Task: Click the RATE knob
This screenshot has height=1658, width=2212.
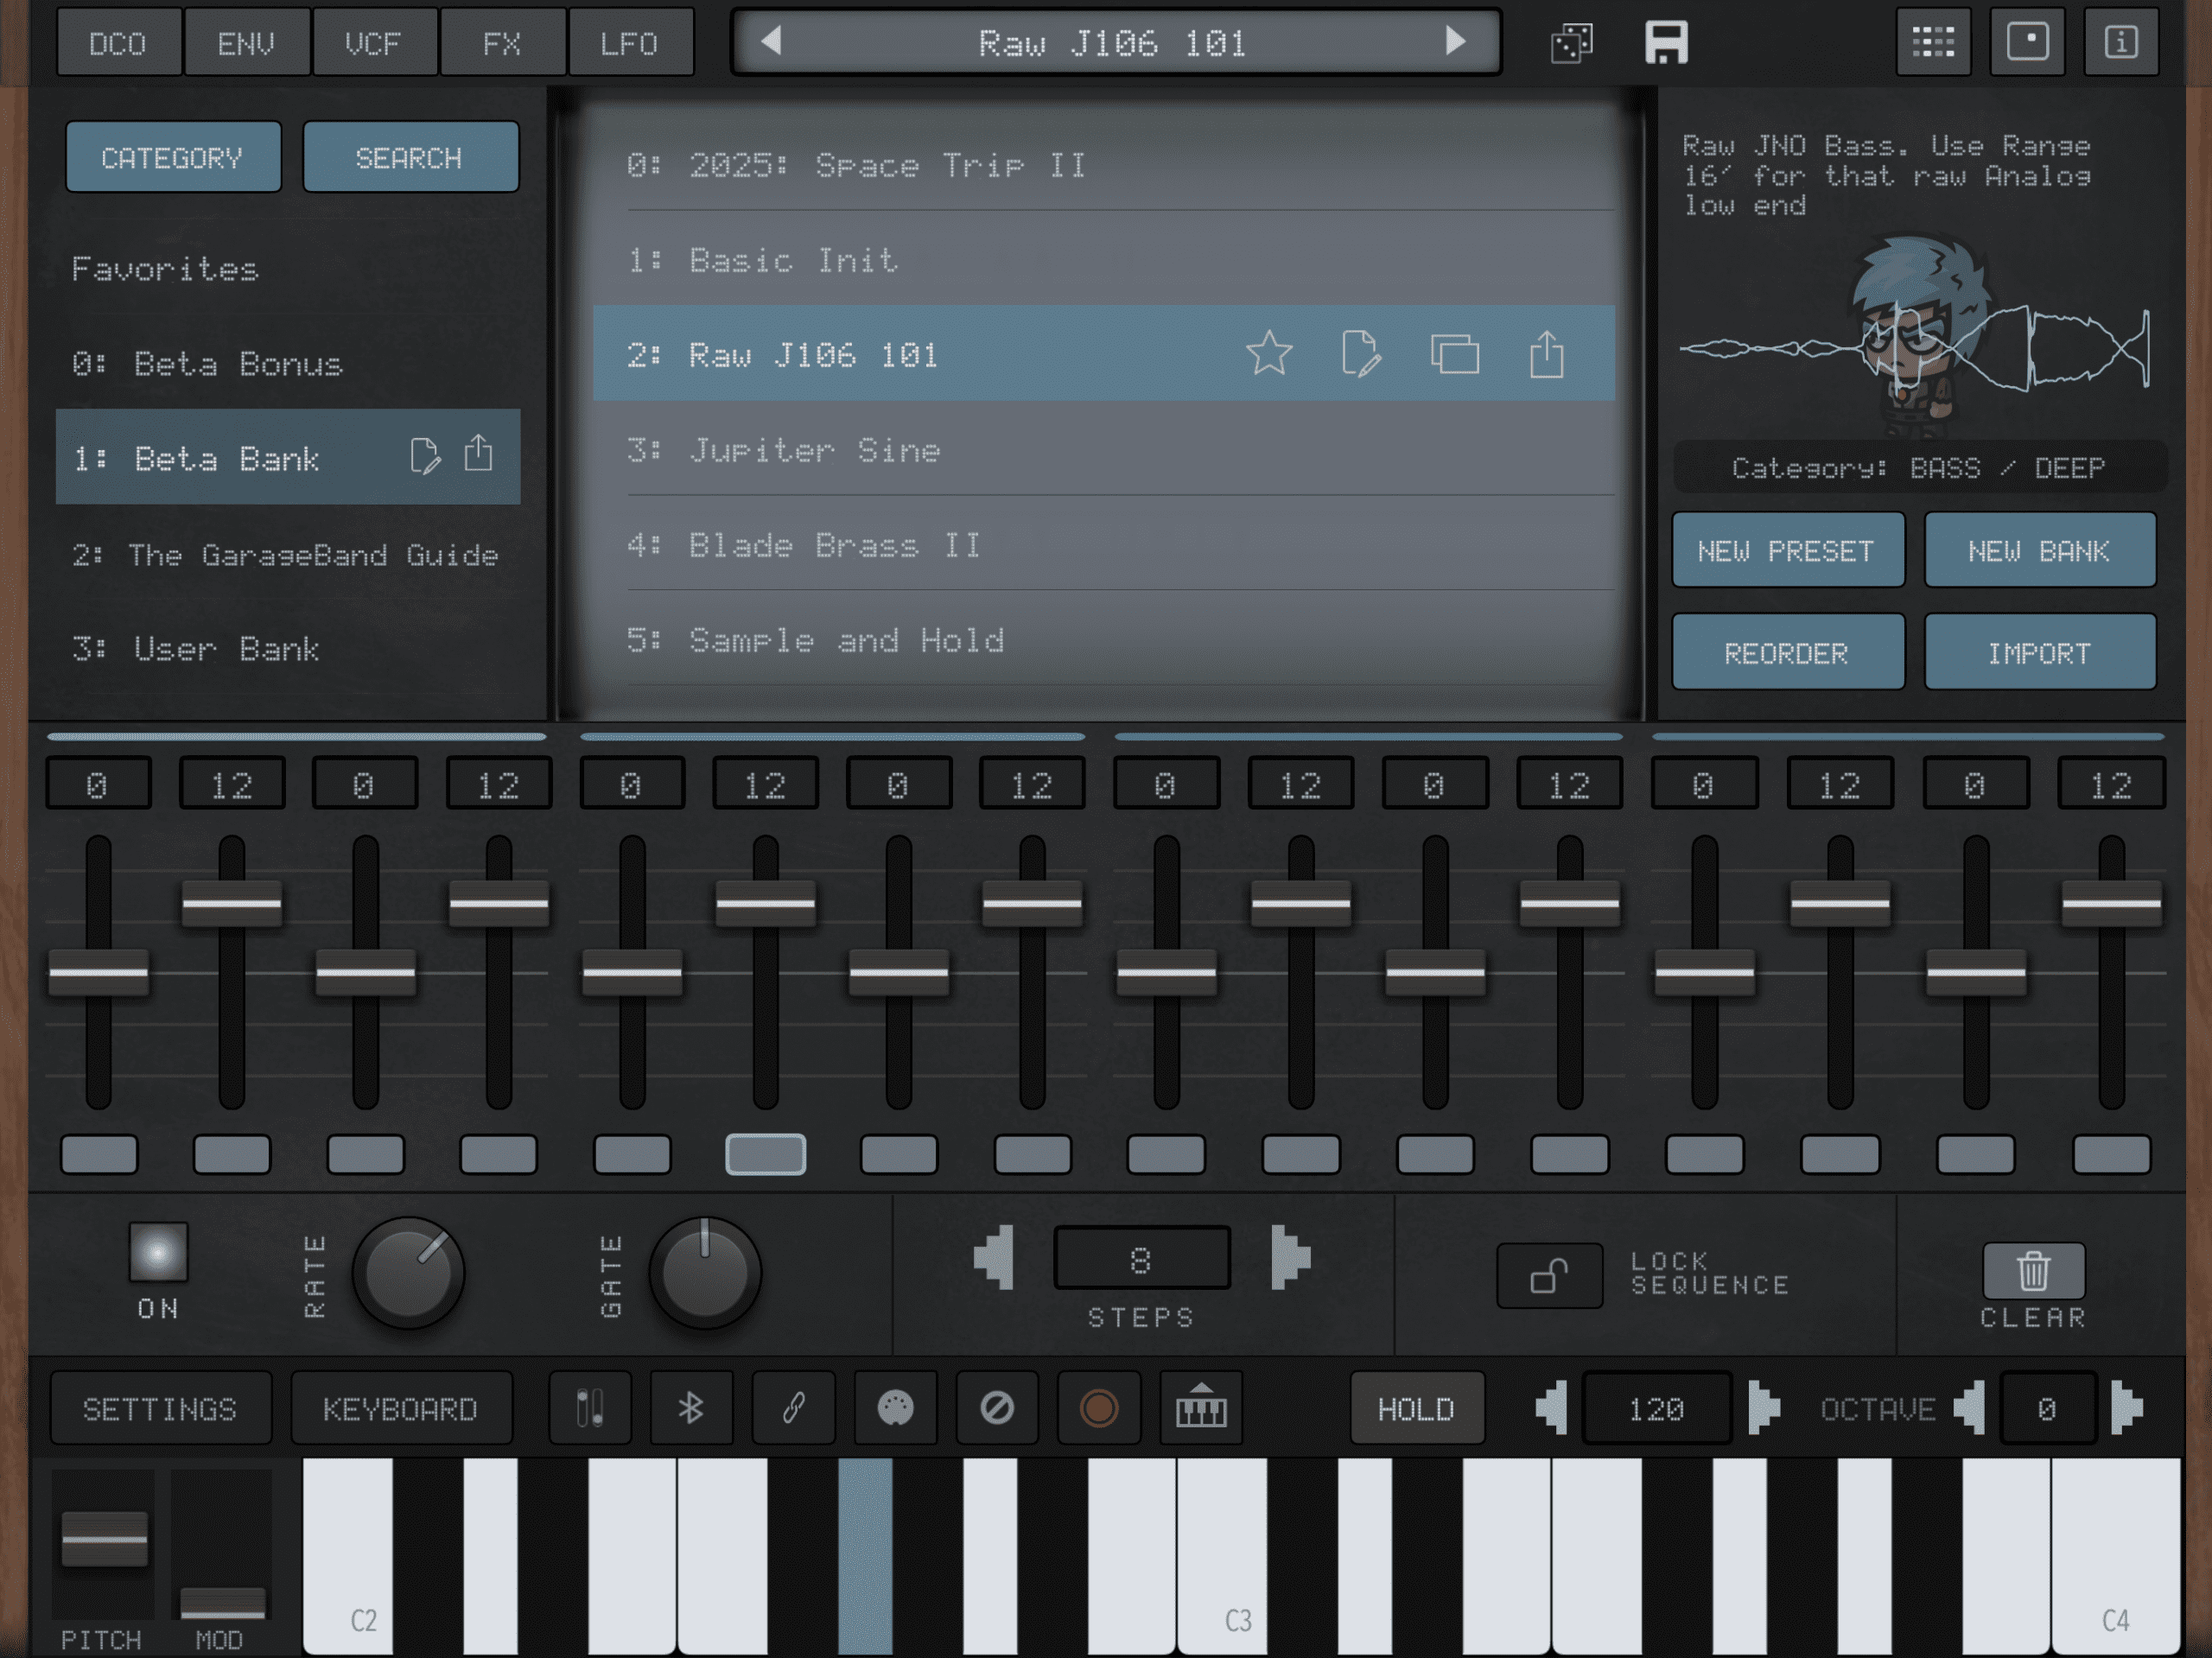Action: [x=408, y=1272]
